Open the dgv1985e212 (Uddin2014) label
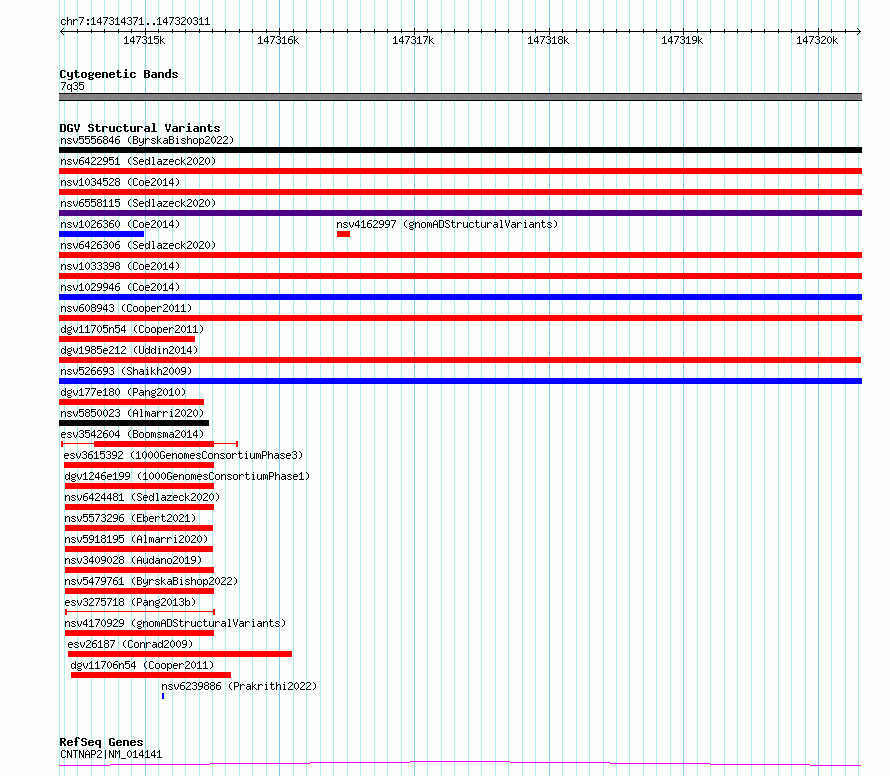Screen dimensions: 890x776 click(x=129, y=350)
